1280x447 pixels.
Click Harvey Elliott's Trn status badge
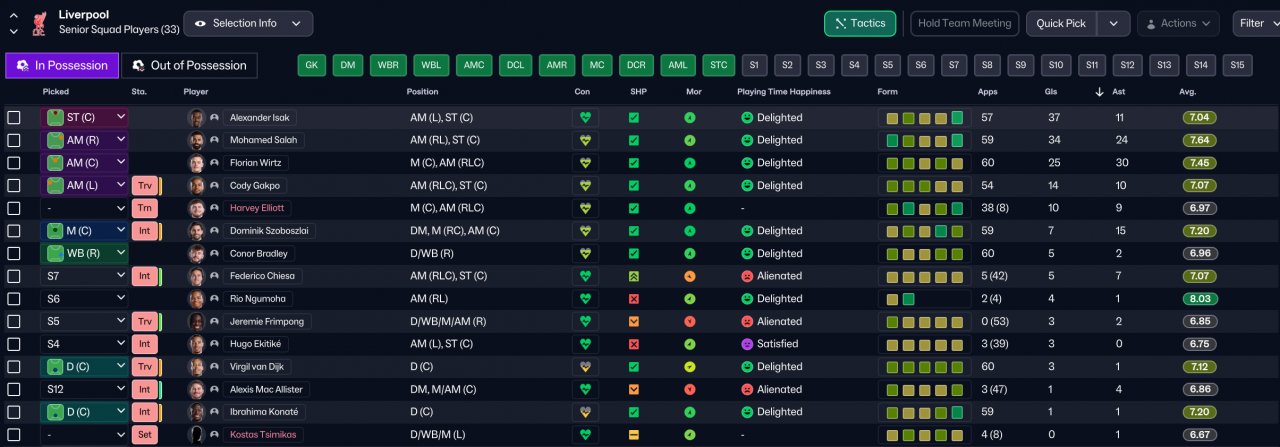pos(144,208)
